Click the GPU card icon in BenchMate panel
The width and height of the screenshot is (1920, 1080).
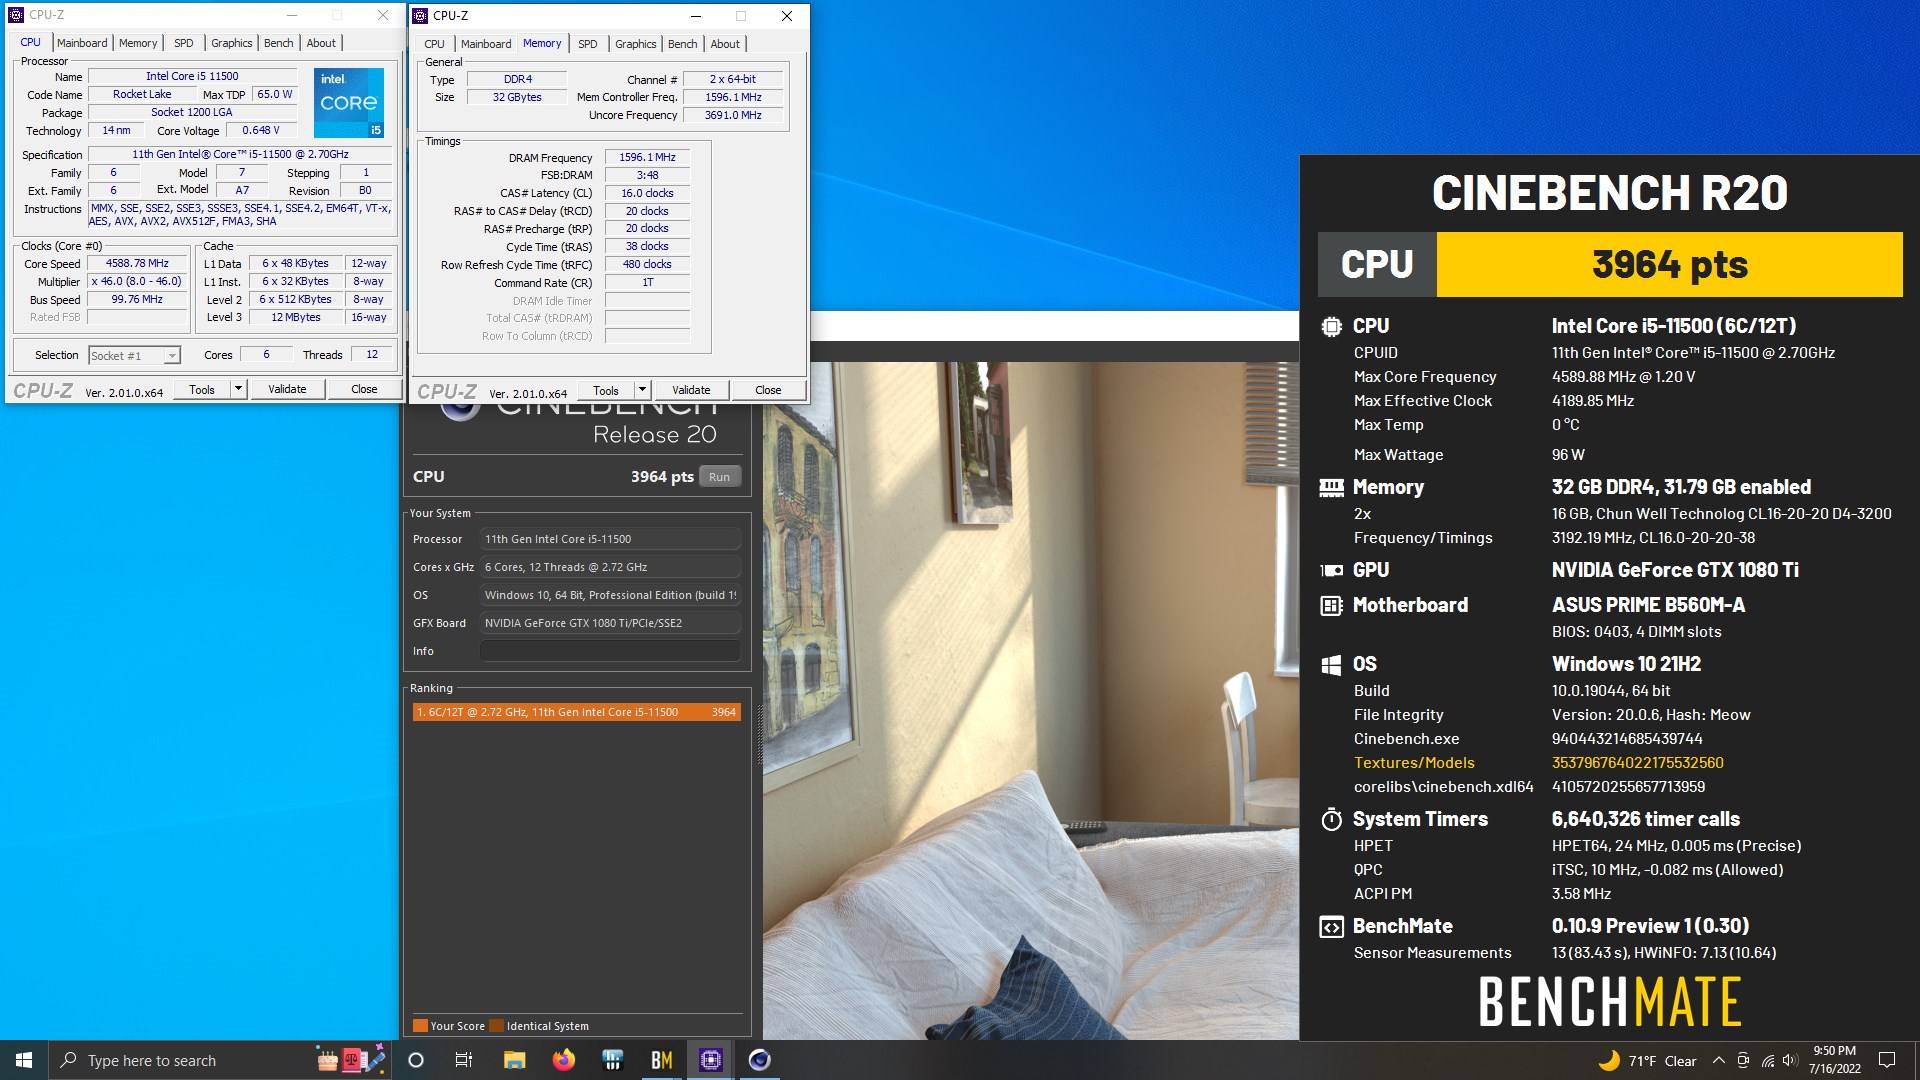[1331, 570]
